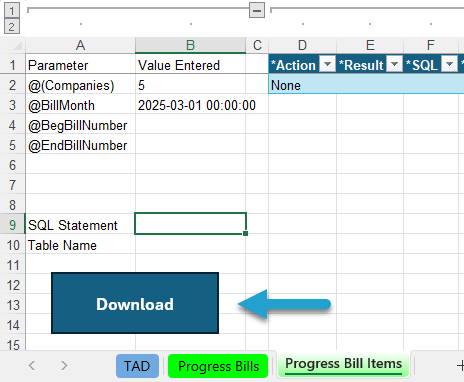This screenshot has height=382, width=464.
Task: Select column E header
Action: tap(370, 45)
